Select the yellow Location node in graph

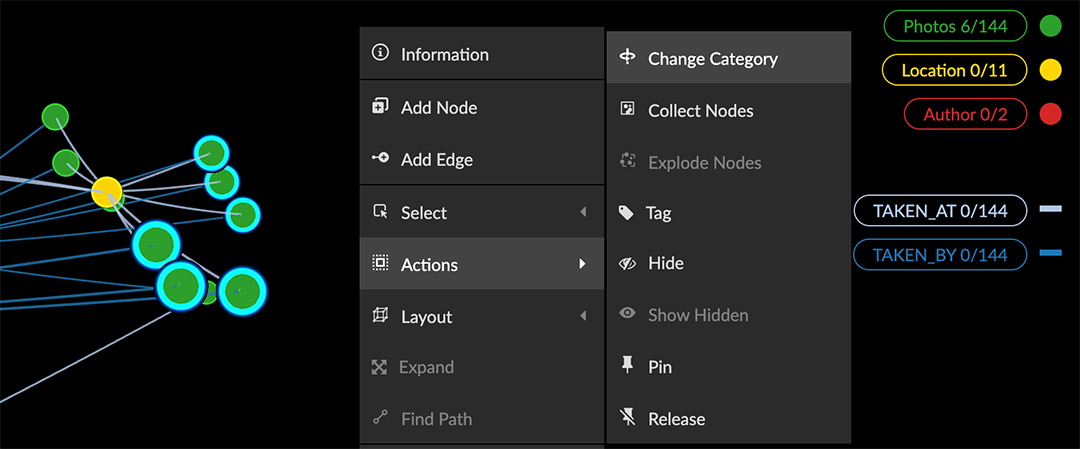pyautogui.click(x=107, y=190)
